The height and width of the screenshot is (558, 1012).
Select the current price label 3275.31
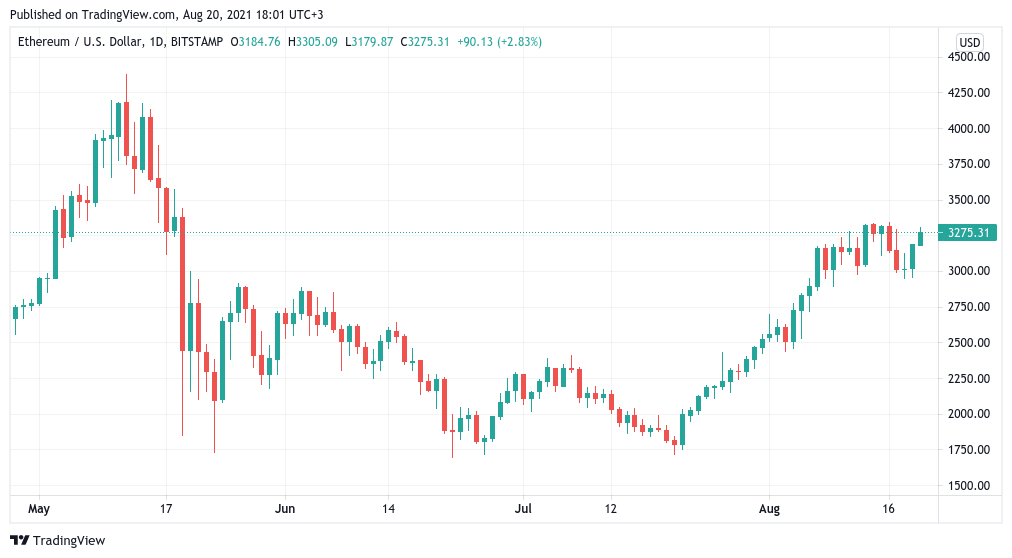tap(969, 233)
